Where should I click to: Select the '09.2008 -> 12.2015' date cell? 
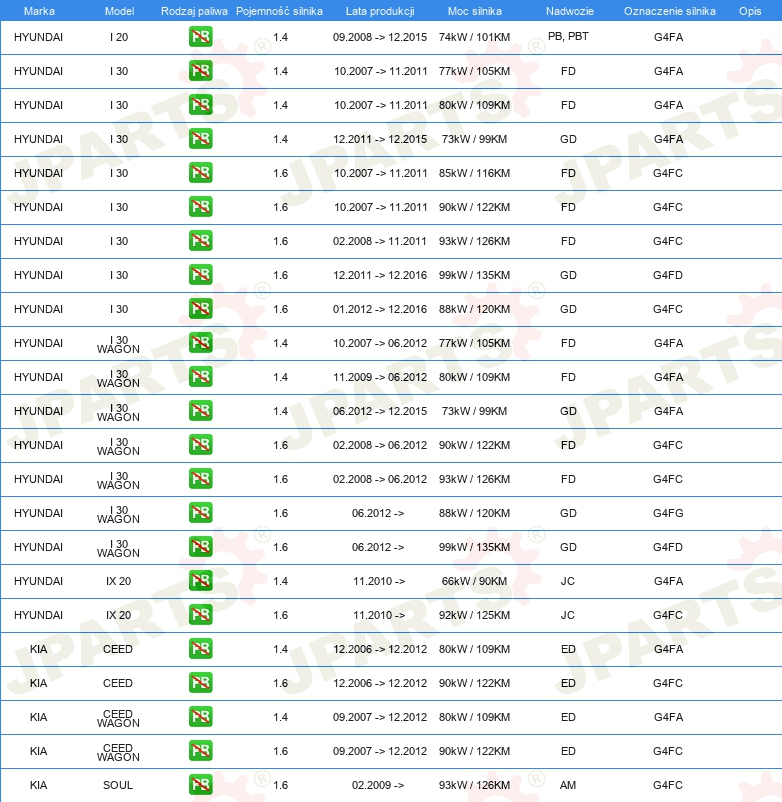point(379,37)
